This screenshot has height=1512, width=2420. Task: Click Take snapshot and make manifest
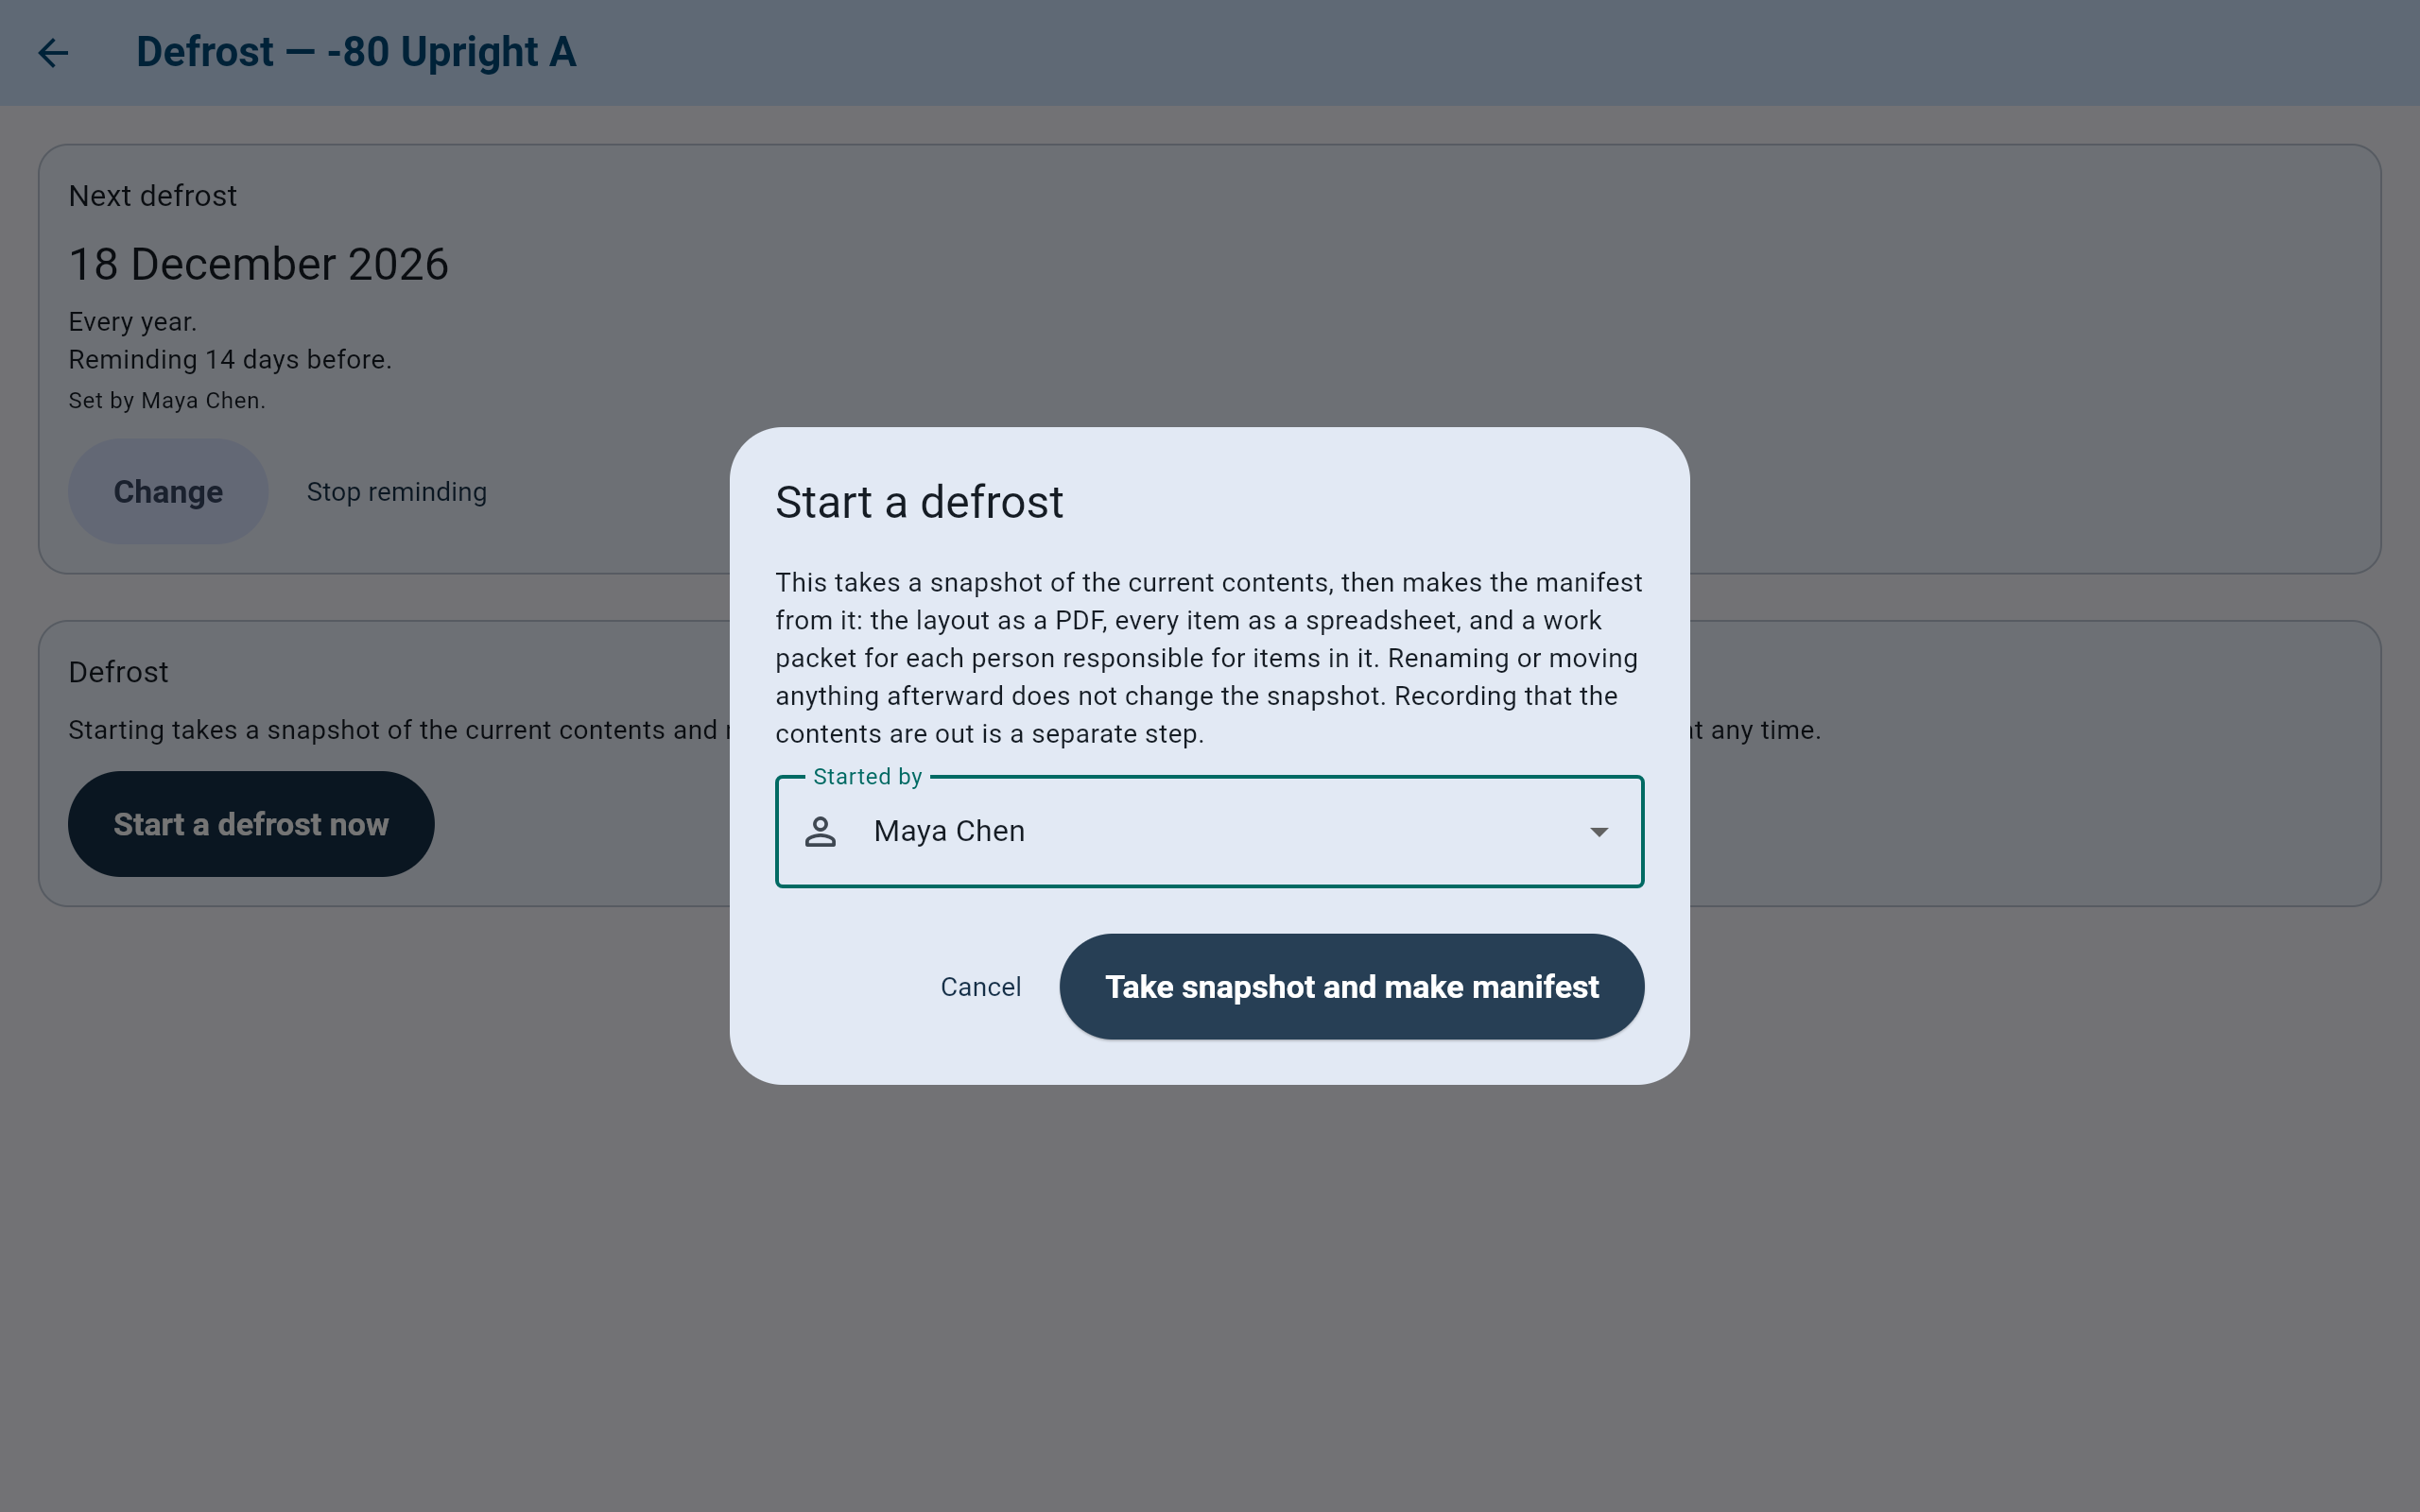point(1351,986)
